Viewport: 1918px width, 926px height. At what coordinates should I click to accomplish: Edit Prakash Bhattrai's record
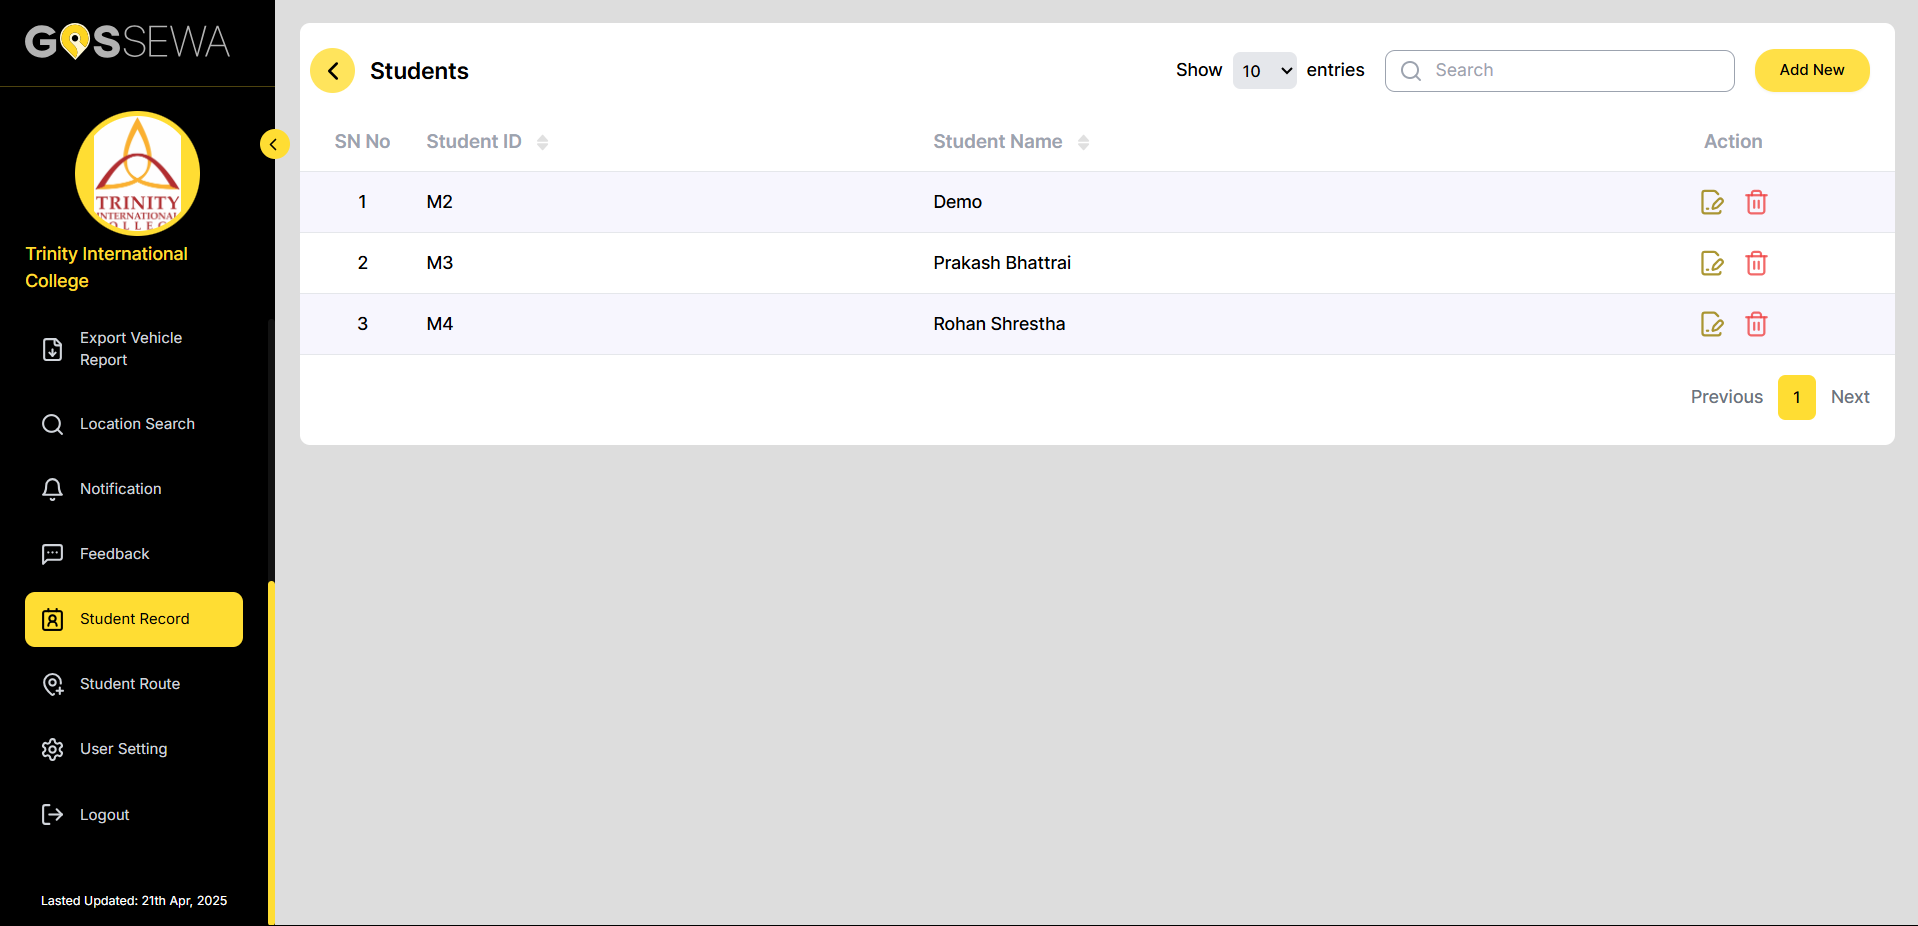1712,263
